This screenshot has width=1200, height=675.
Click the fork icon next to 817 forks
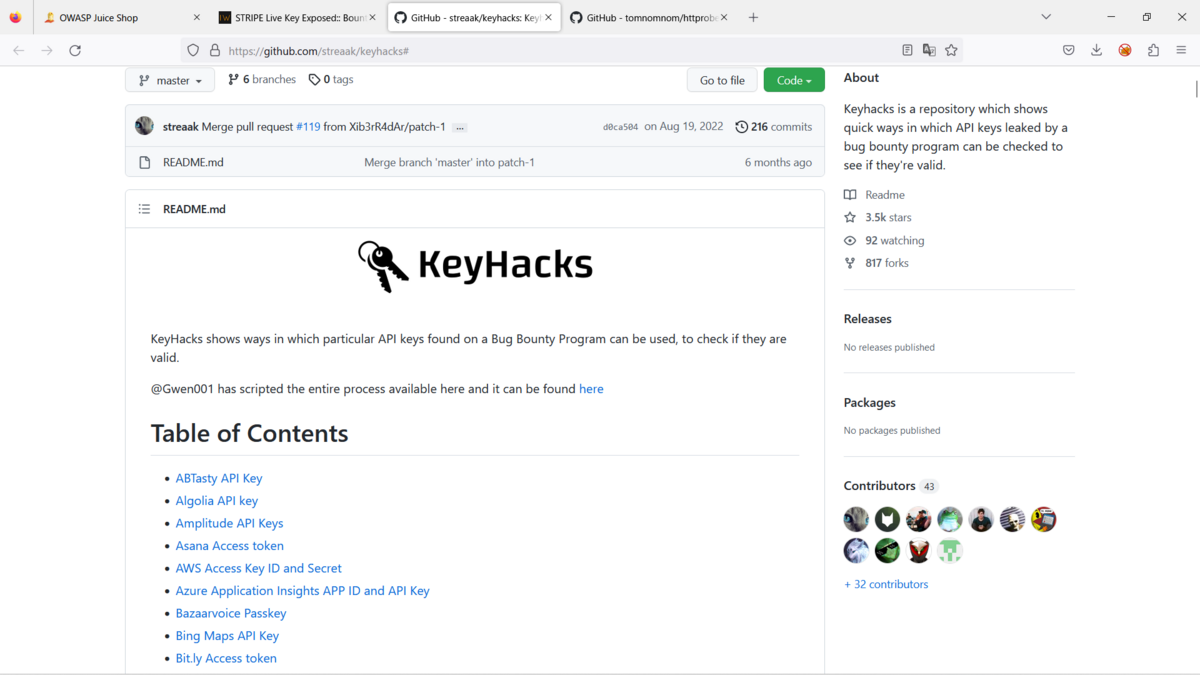click(851, 262)
